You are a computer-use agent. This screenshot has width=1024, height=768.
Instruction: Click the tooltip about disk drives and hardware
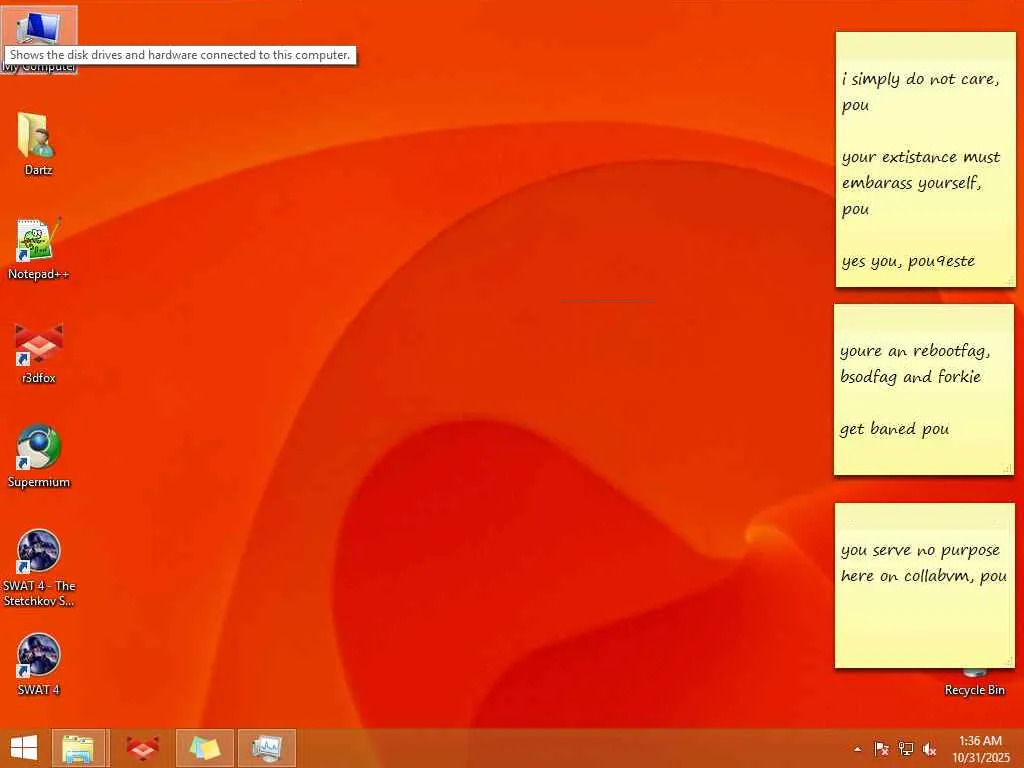tap(180, 55)
